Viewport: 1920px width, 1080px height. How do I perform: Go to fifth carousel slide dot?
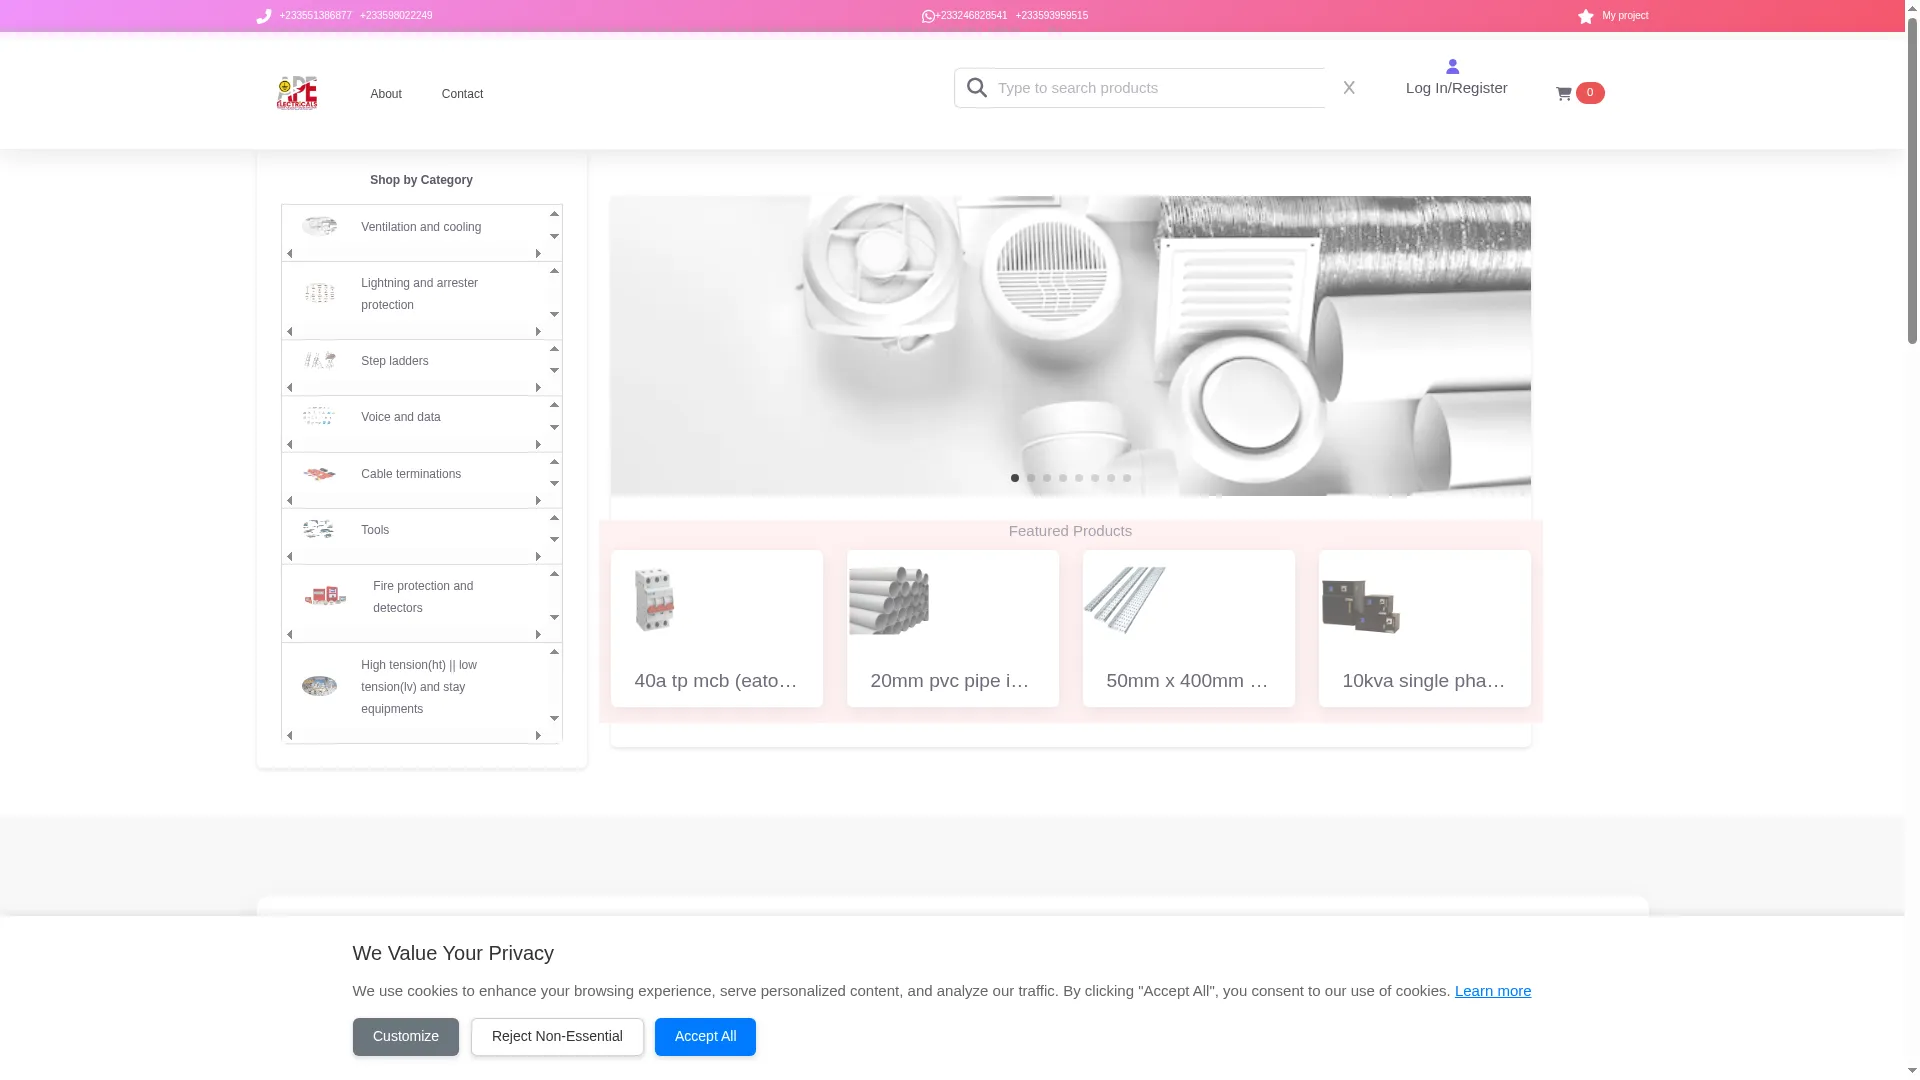click(x=1079, y=478)
